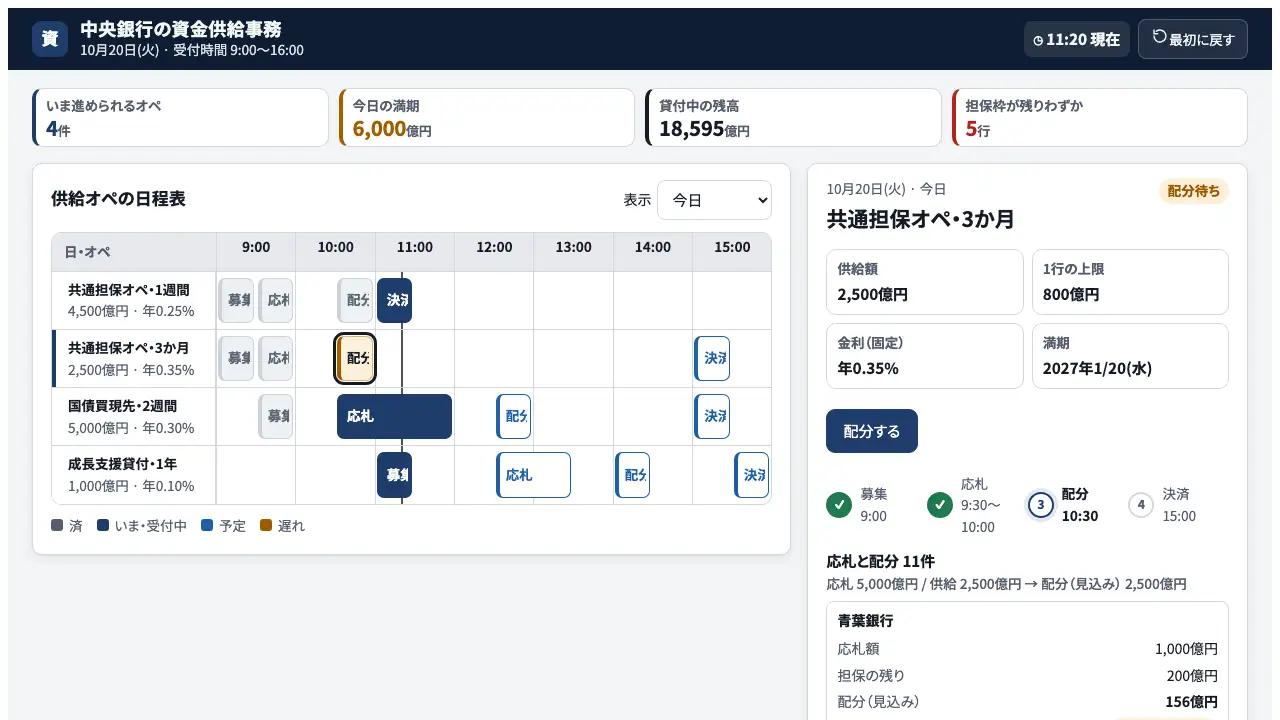This screenshot has width=1280, height=720.
Task: Click the 9:00 time column header
Action: tap(256, 252)
